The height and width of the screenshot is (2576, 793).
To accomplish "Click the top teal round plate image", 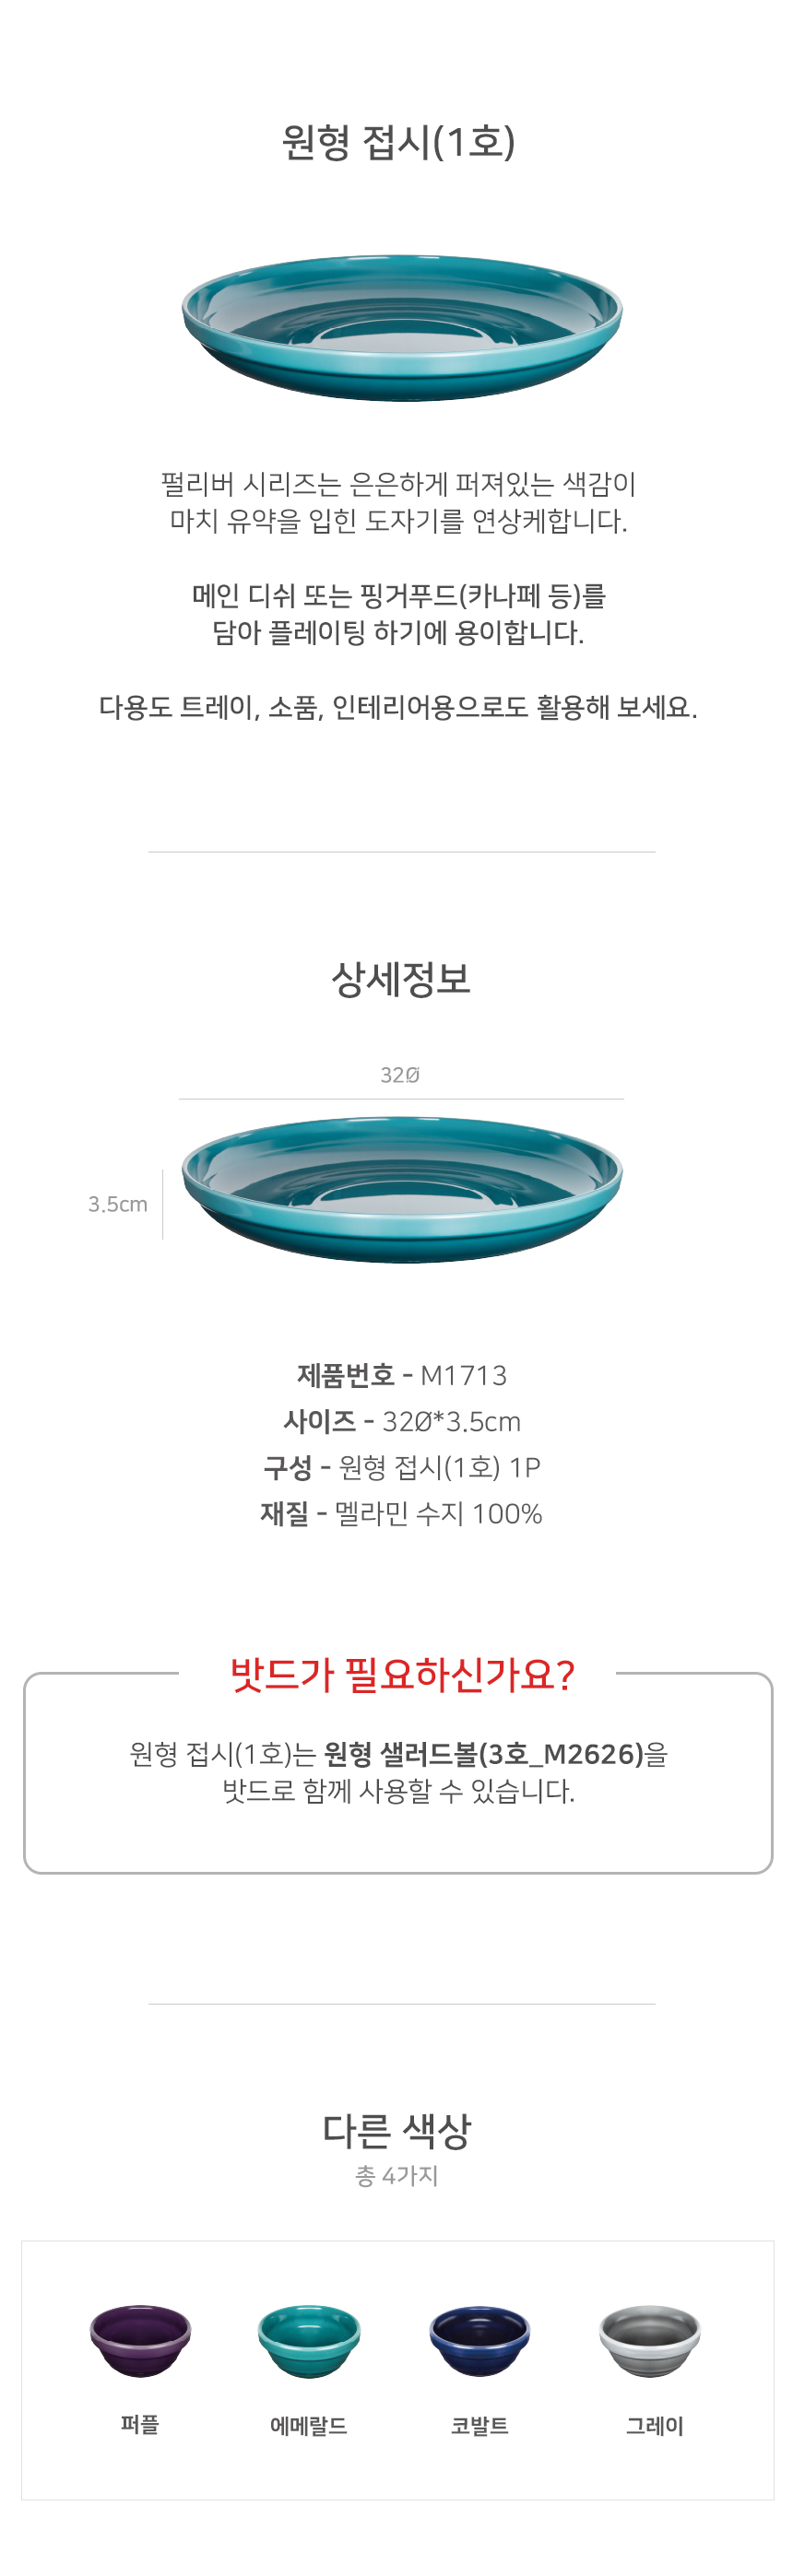I will pyautogui.click(x=402, y=327).
